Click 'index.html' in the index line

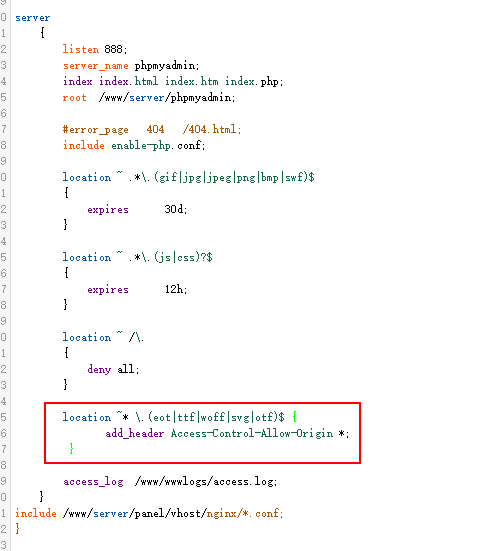[128, 82]
